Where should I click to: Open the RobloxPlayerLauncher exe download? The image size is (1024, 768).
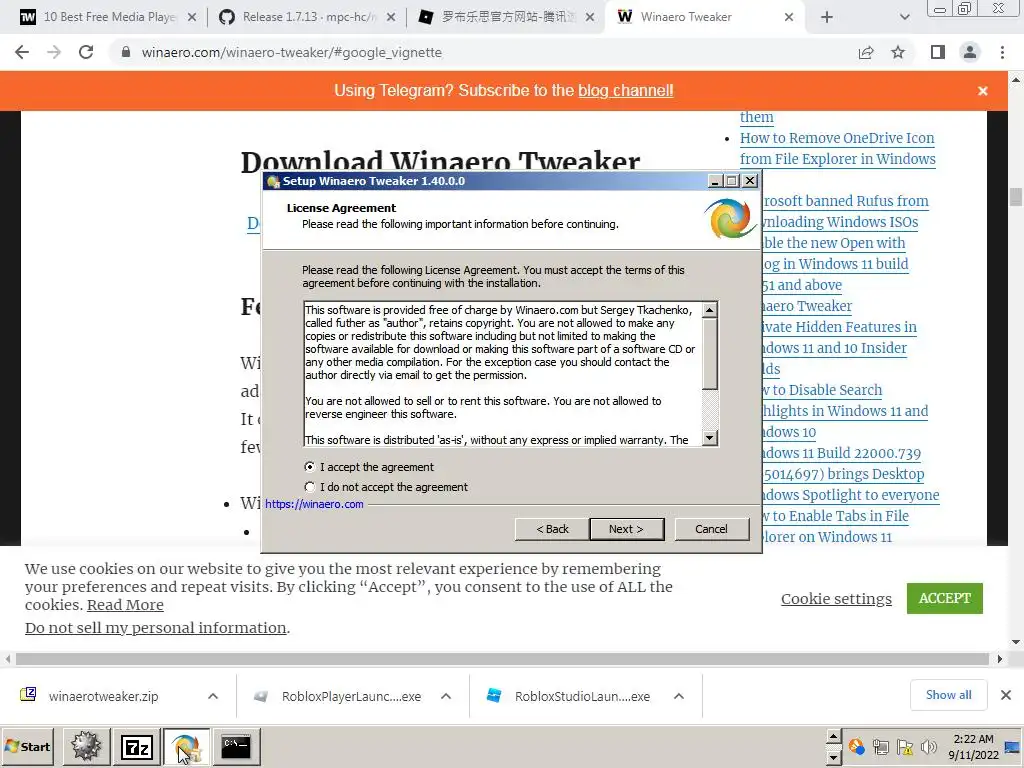click(351, 696)
